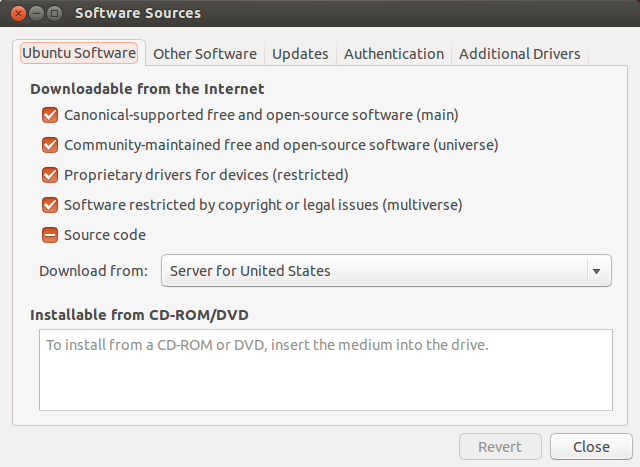Select the Authentication tab

pos(394,53)
